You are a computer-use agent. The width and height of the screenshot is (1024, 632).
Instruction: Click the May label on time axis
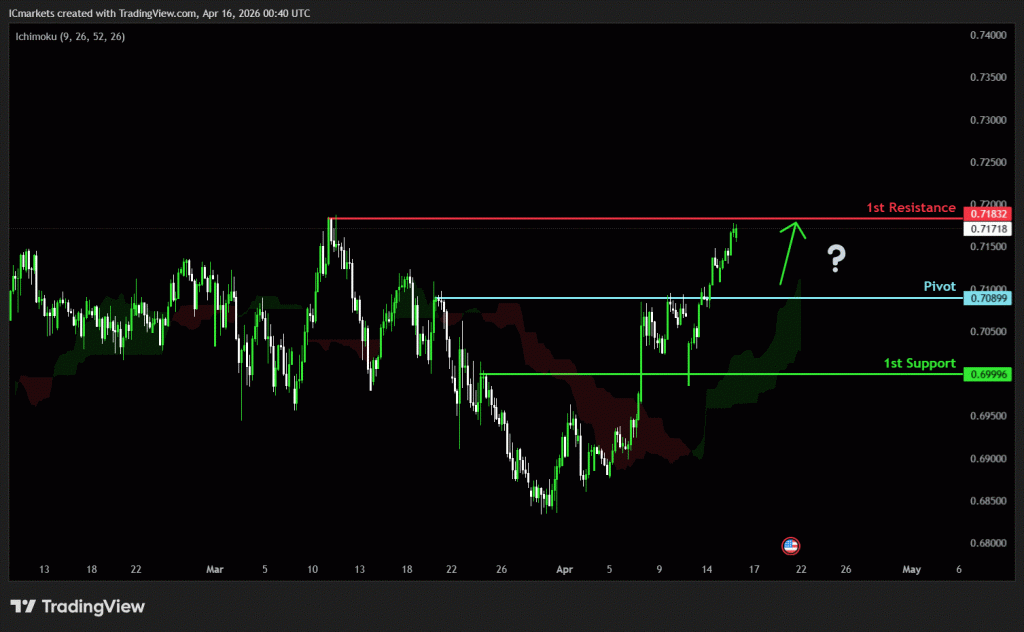click(x=911, y=569)
